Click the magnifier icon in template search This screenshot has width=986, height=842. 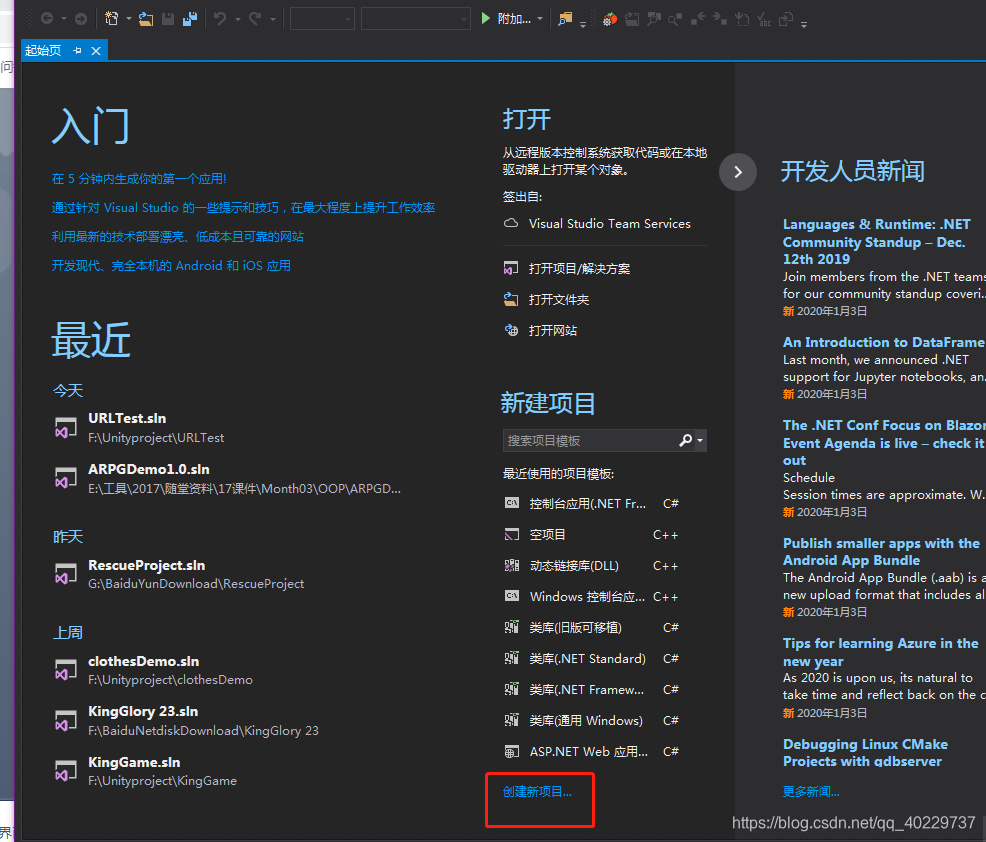[x=685, y=440]
